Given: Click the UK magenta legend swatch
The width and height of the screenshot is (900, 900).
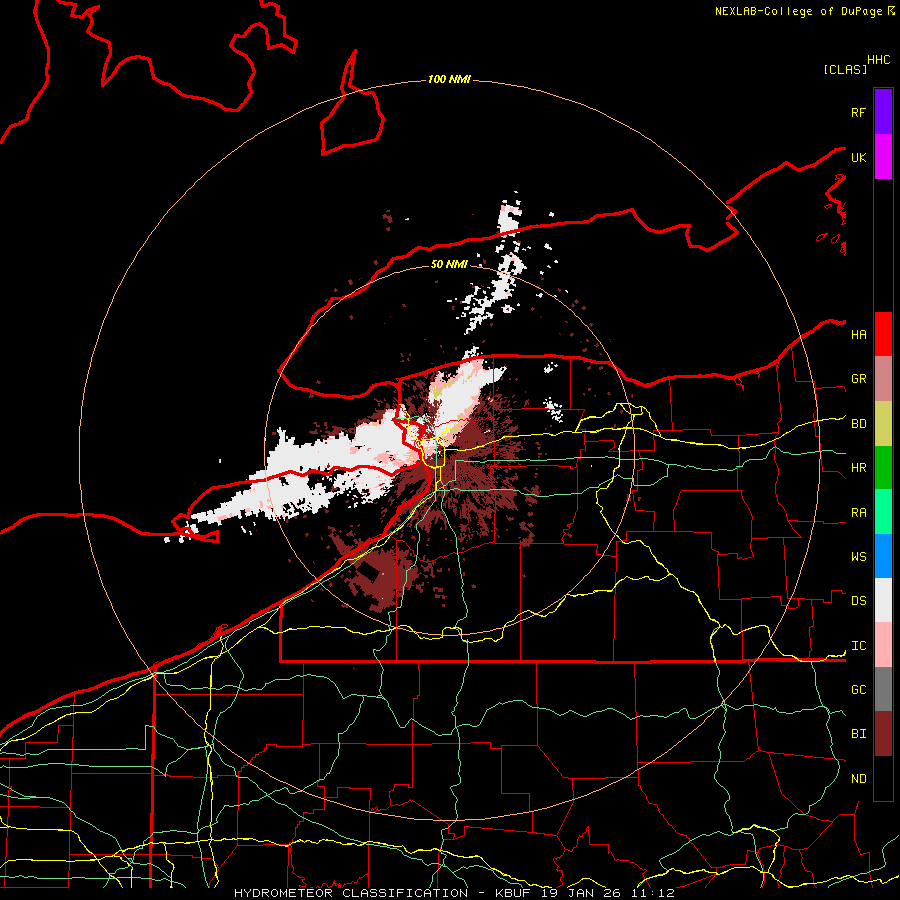Looking at the screenshot, I should (x=883, y=157).
